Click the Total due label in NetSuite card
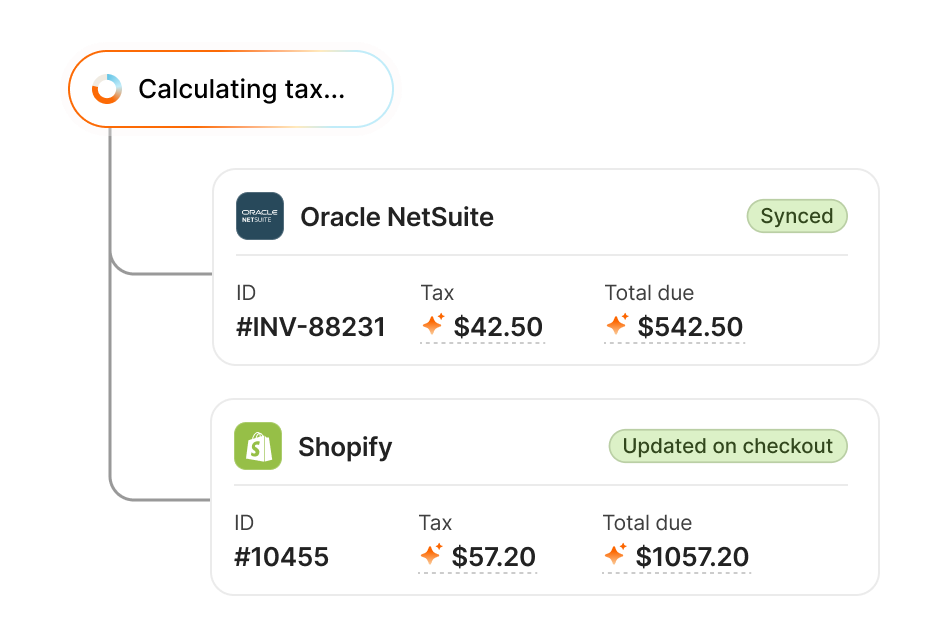This screenshot has height=628, width=940. [649, 293]
